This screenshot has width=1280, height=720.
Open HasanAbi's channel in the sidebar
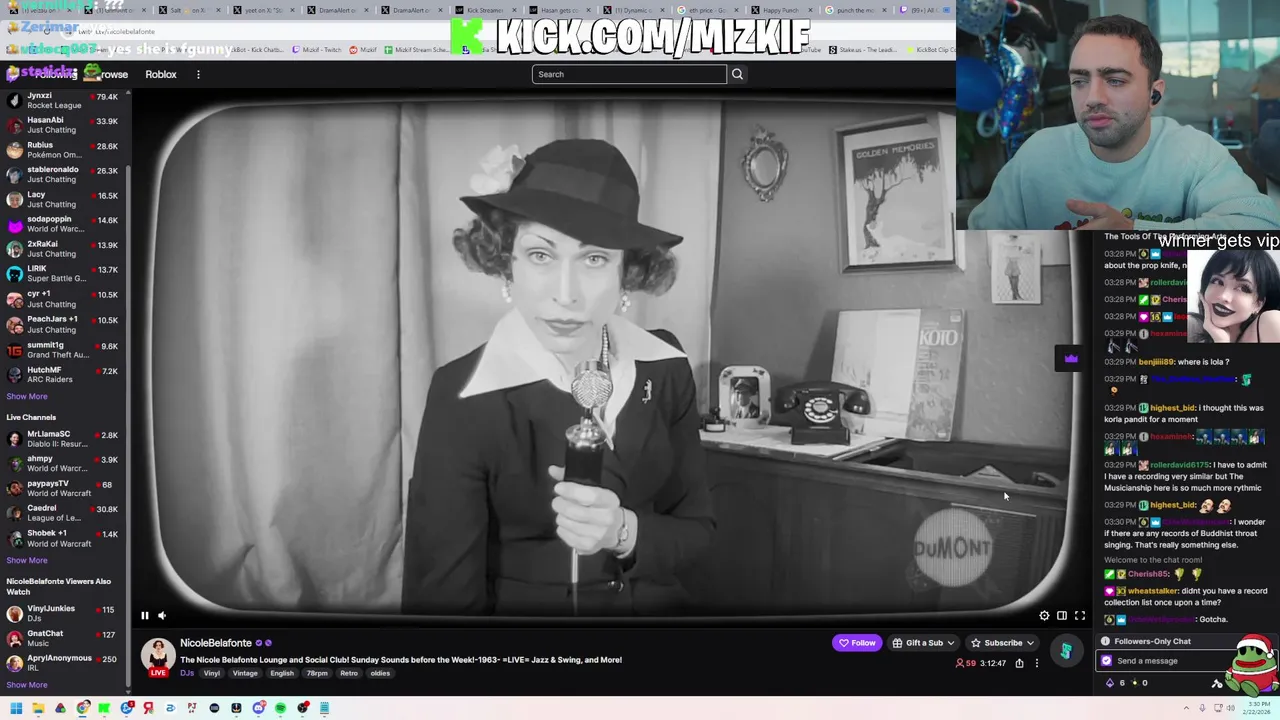pos(63,125)
